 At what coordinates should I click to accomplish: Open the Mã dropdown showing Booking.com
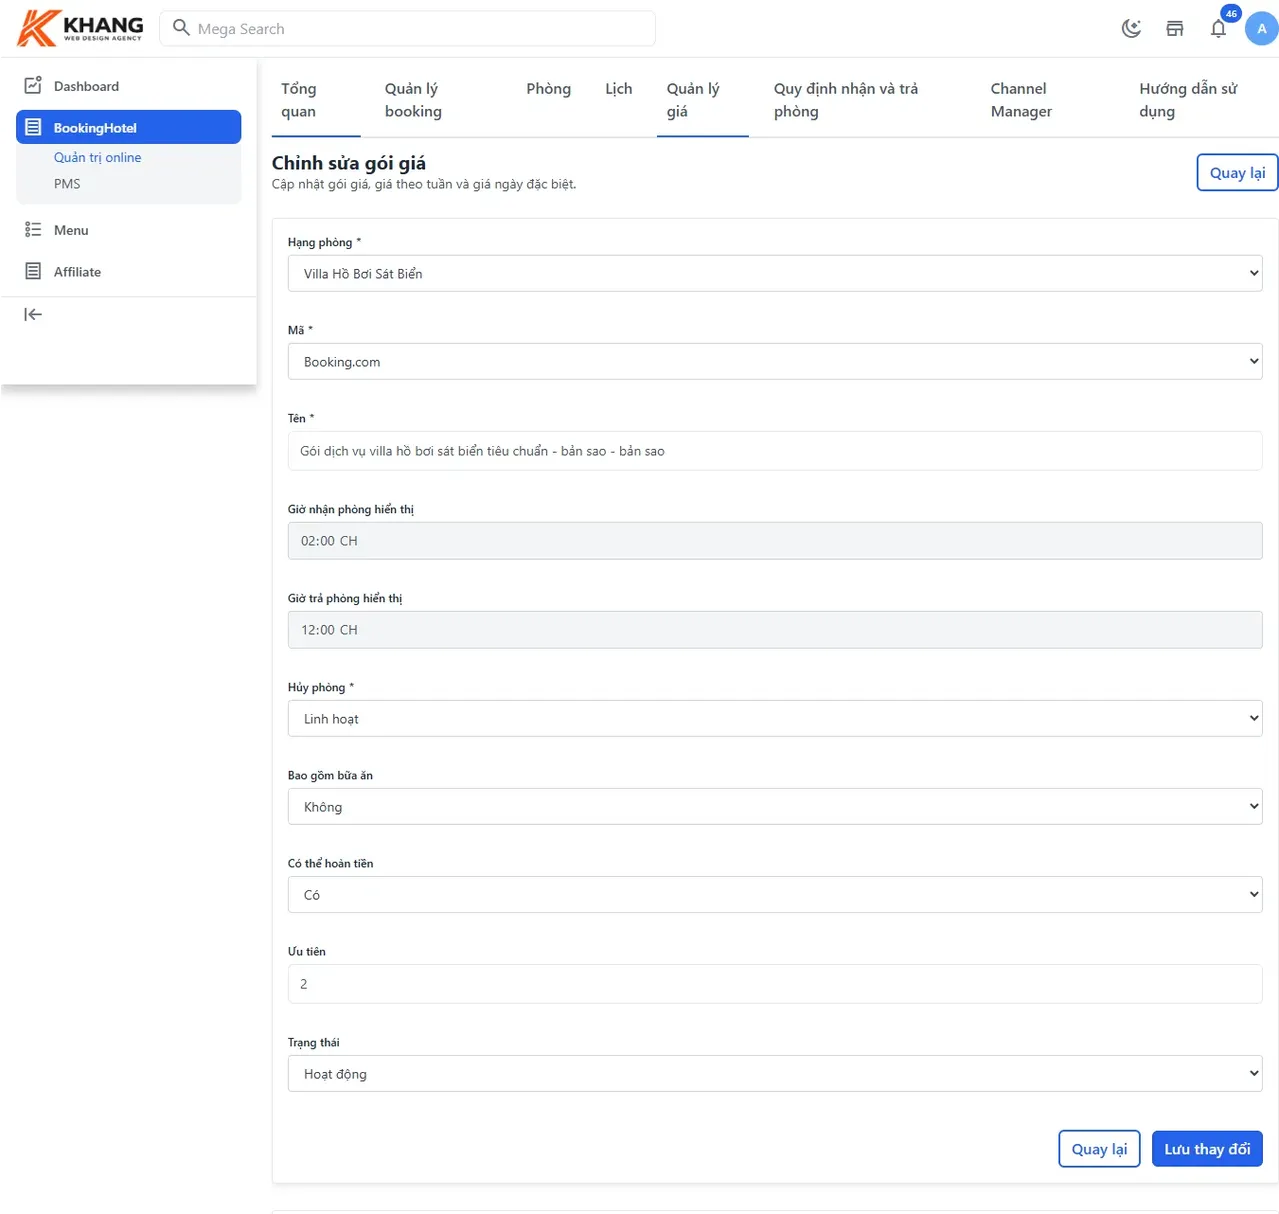775,361
